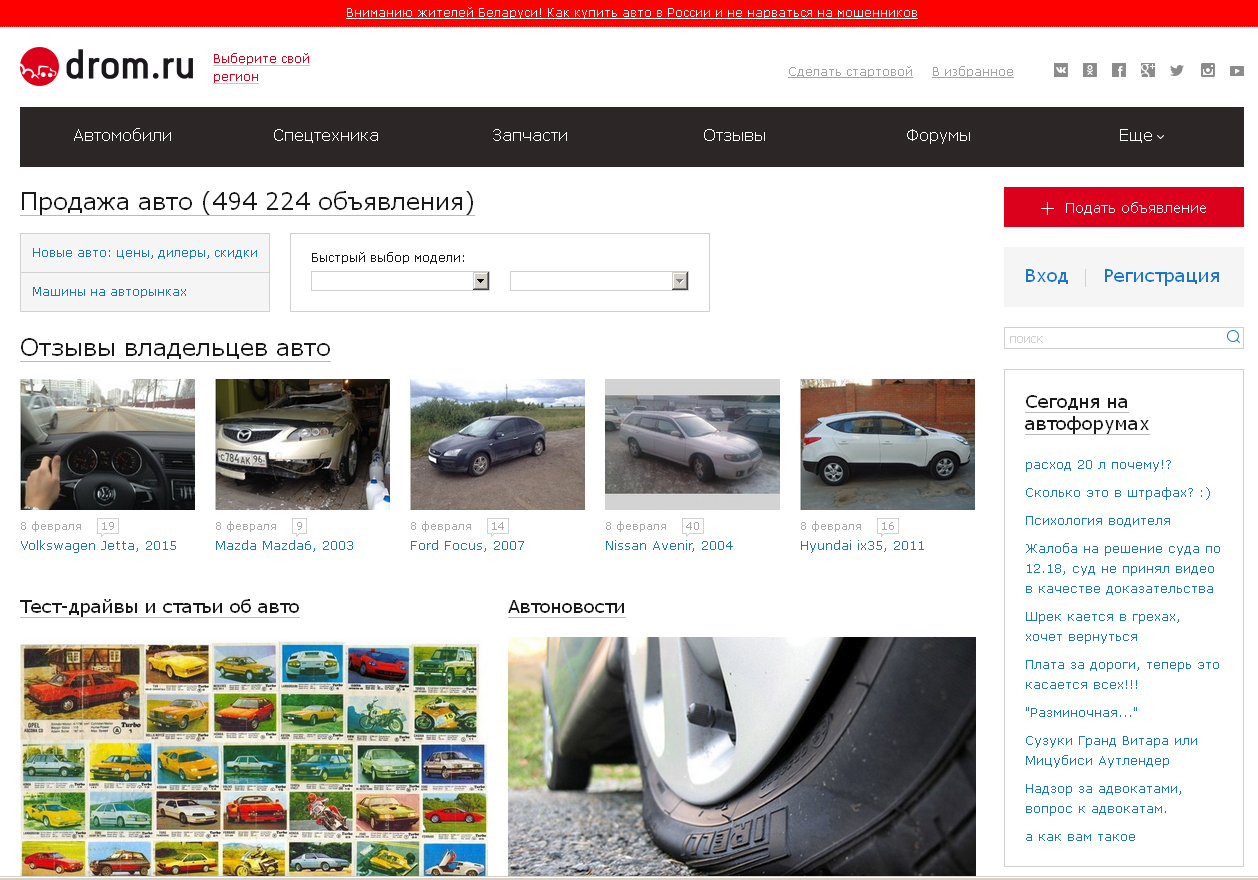Expand the second quick model selection dropdown
Image resolution: width=1258 pixels, height=880 pixels.
coord(599,281)
